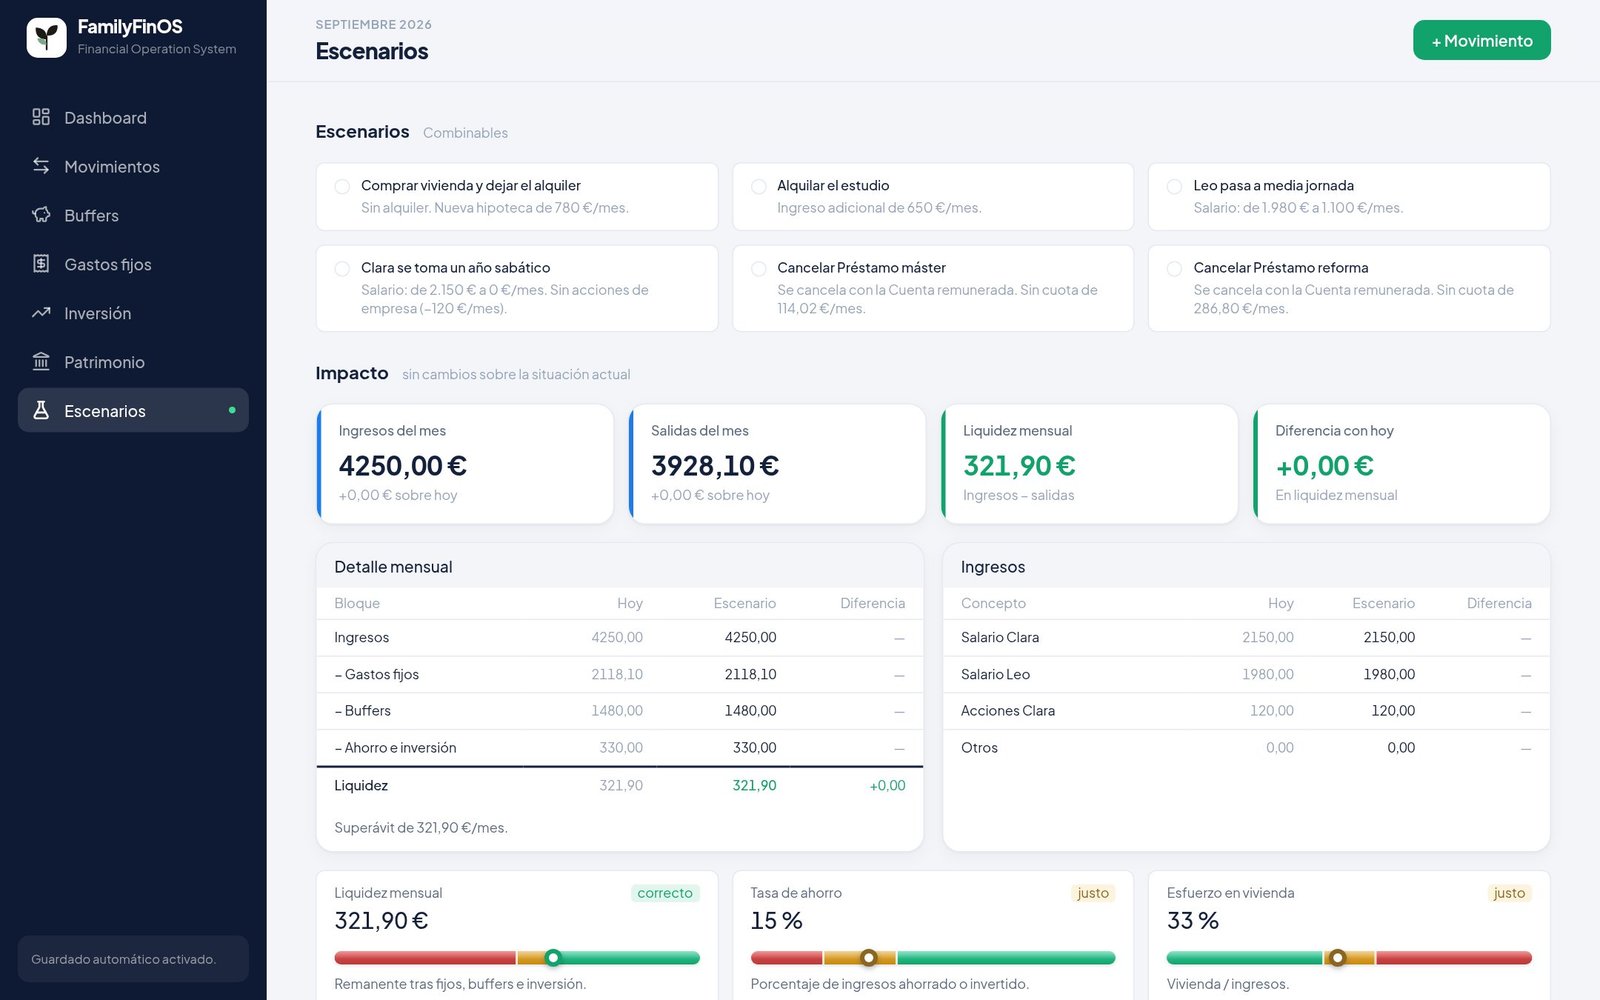Switch to Patrimonio section
1600x1000 pixels.
tap(133, 362)
